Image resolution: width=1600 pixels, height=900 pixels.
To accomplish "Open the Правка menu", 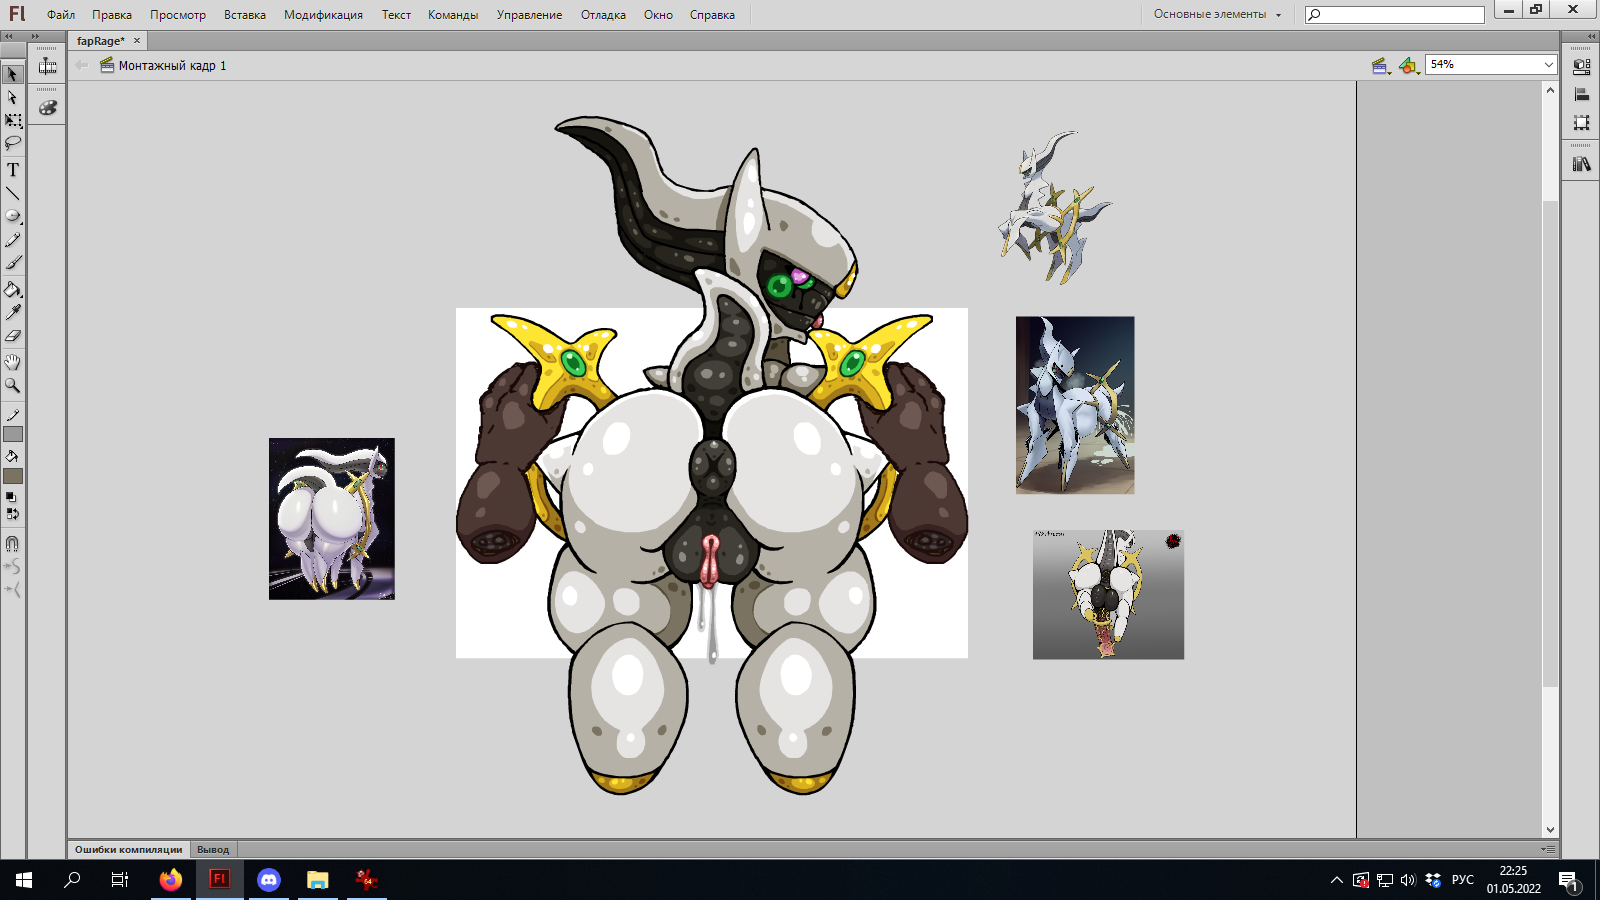I will (112, 15).
